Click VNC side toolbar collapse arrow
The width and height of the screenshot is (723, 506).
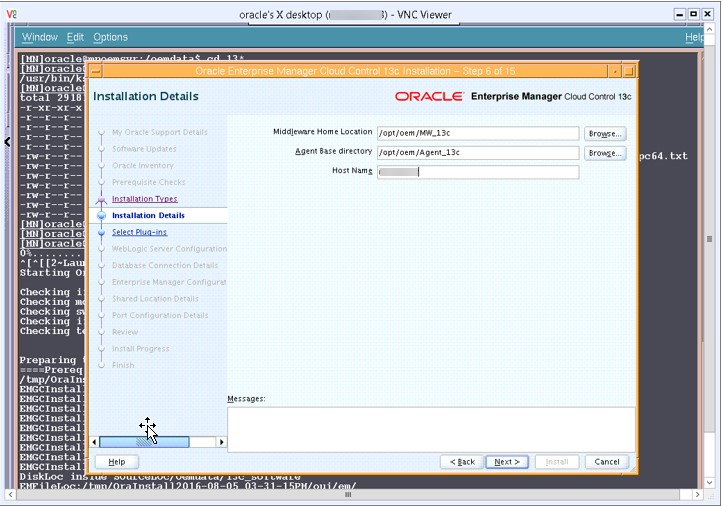pyautogui.click(x=7, y=142)
